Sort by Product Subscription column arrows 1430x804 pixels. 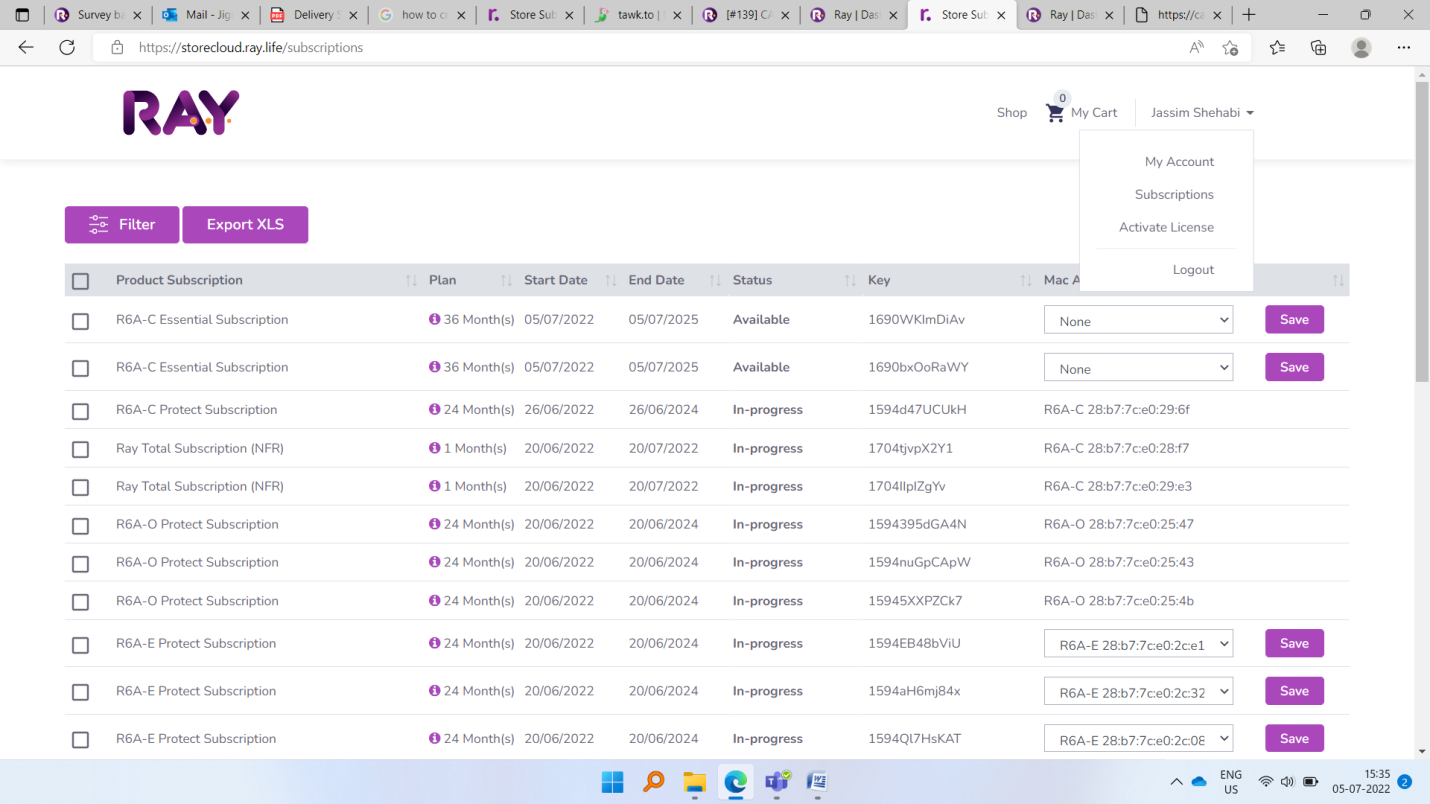(410, 281)
